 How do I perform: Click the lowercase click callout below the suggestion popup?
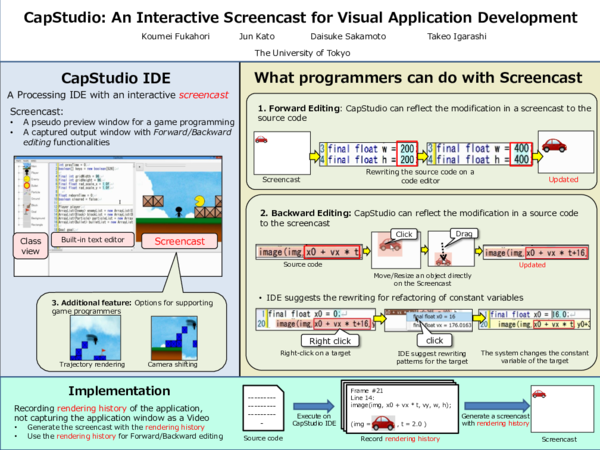pos(434,340)
